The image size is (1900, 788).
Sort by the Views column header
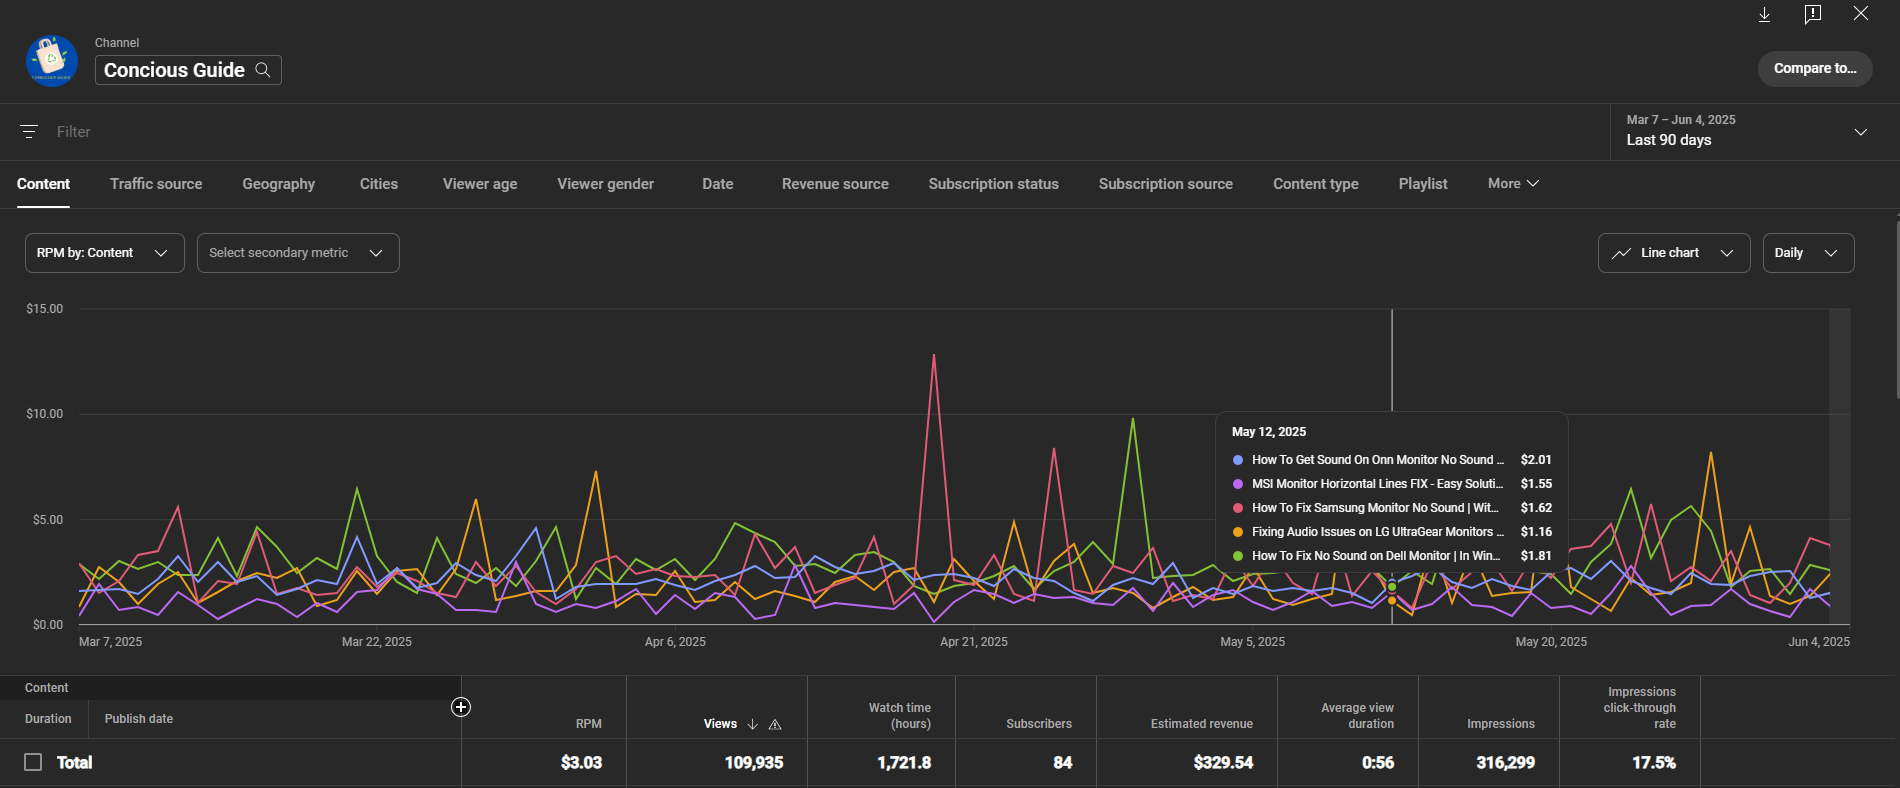[720, 724]
